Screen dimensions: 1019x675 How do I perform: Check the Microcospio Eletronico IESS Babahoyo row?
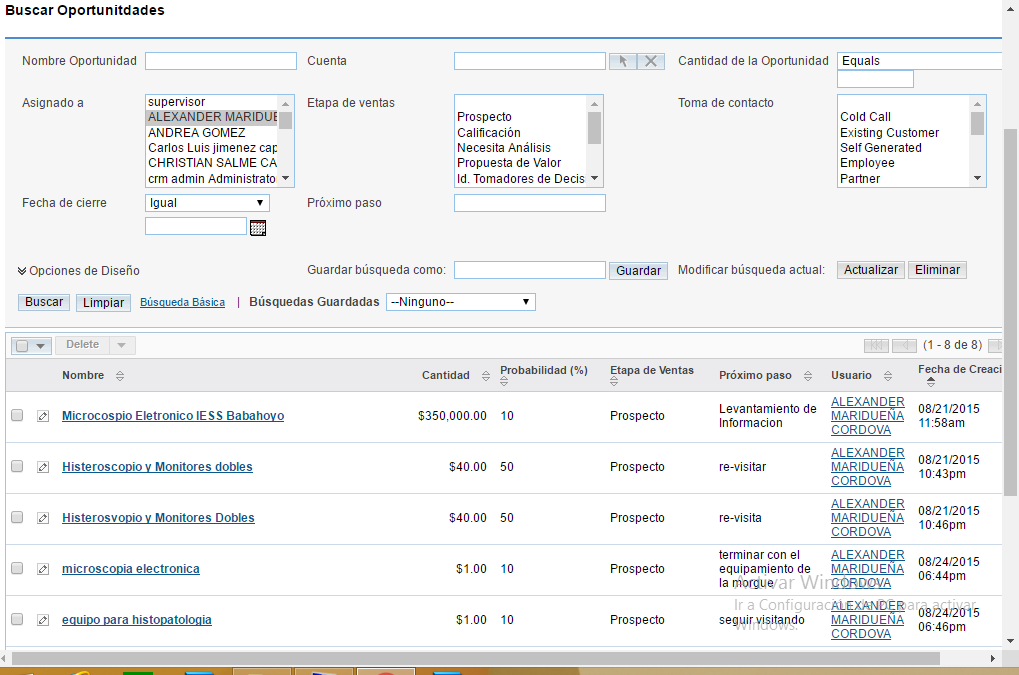coord(17,415)
